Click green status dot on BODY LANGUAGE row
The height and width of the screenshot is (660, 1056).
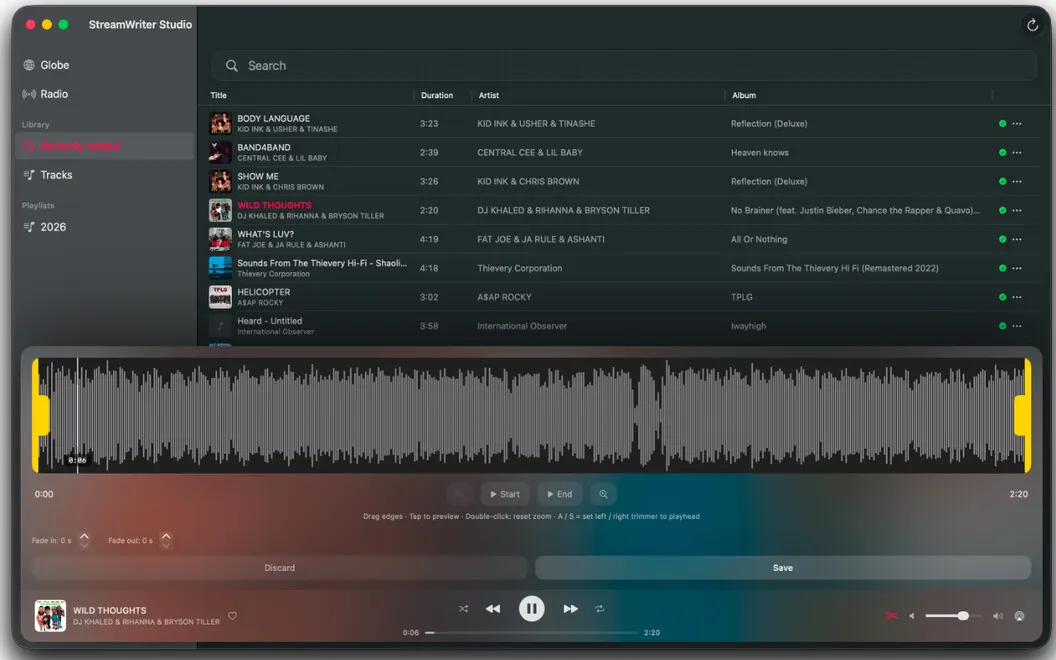[1002, 123]
